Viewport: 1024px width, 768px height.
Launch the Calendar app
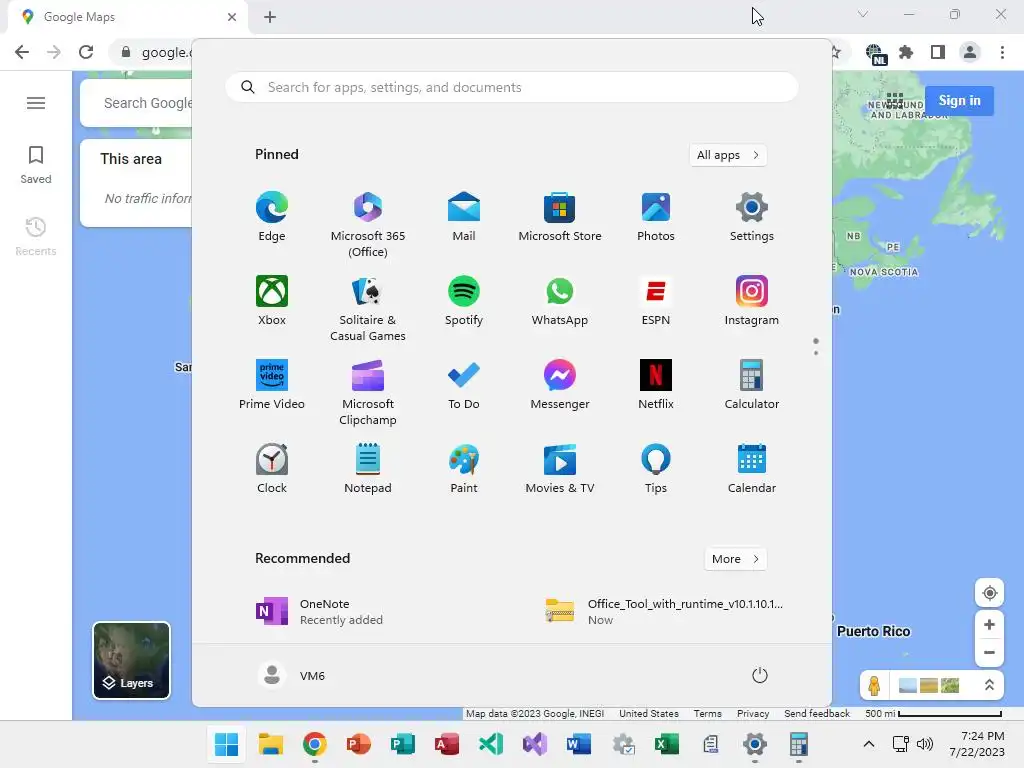tap(752, 469)
